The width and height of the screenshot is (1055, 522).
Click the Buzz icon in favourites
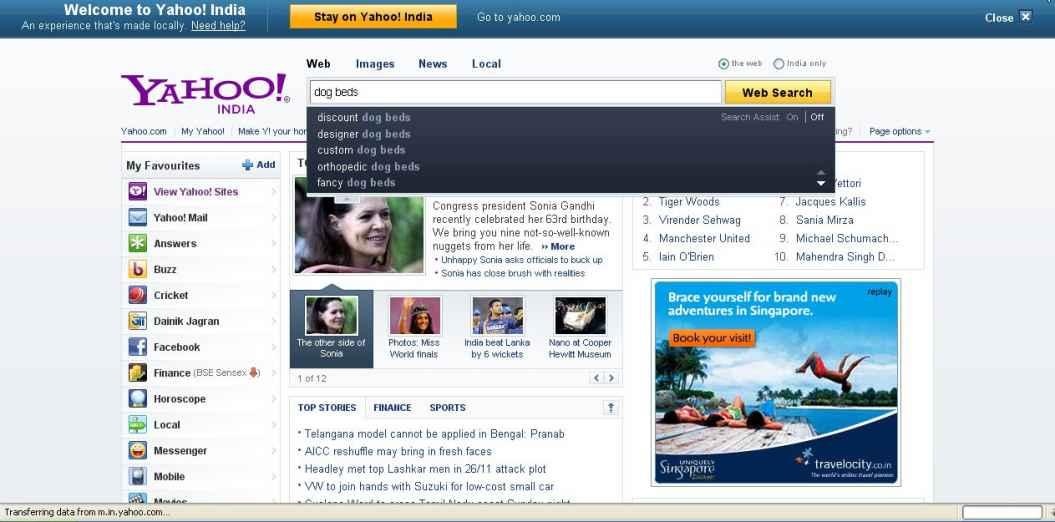(138, 269)
